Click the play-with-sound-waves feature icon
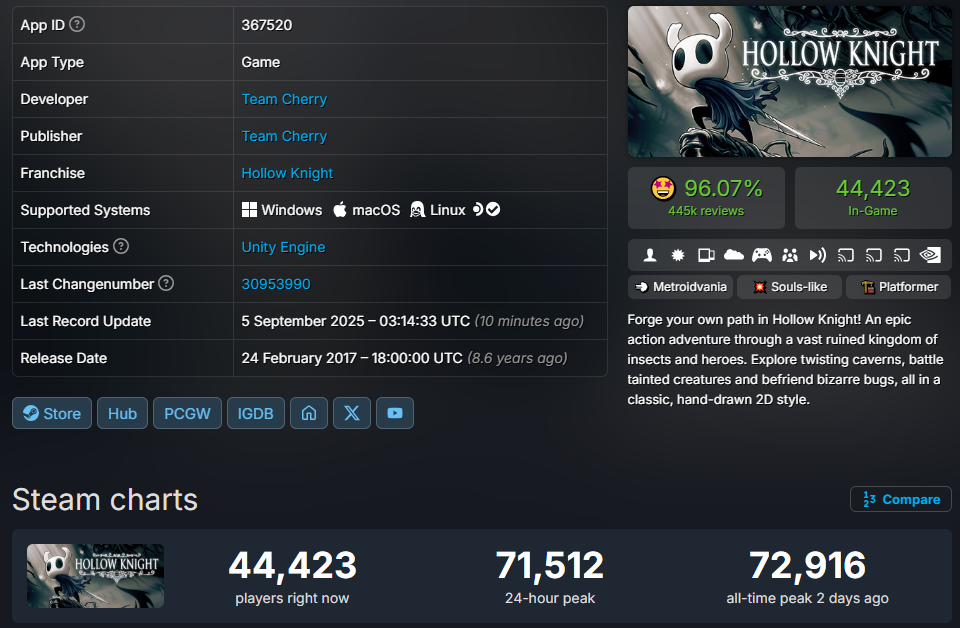The image size is (960, 628). [817, 255]
